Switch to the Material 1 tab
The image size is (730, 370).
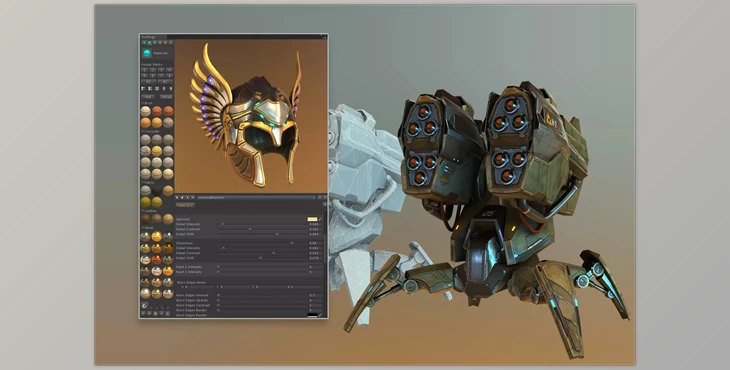(185, 205)
